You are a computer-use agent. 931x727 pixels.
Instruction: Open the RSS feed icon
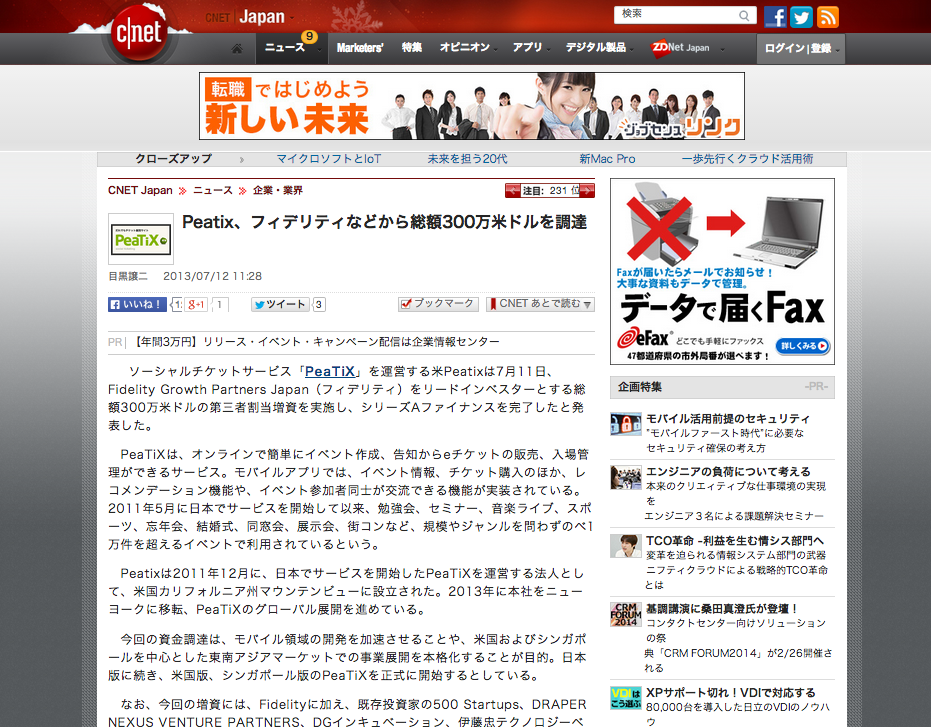coord(828,17)
